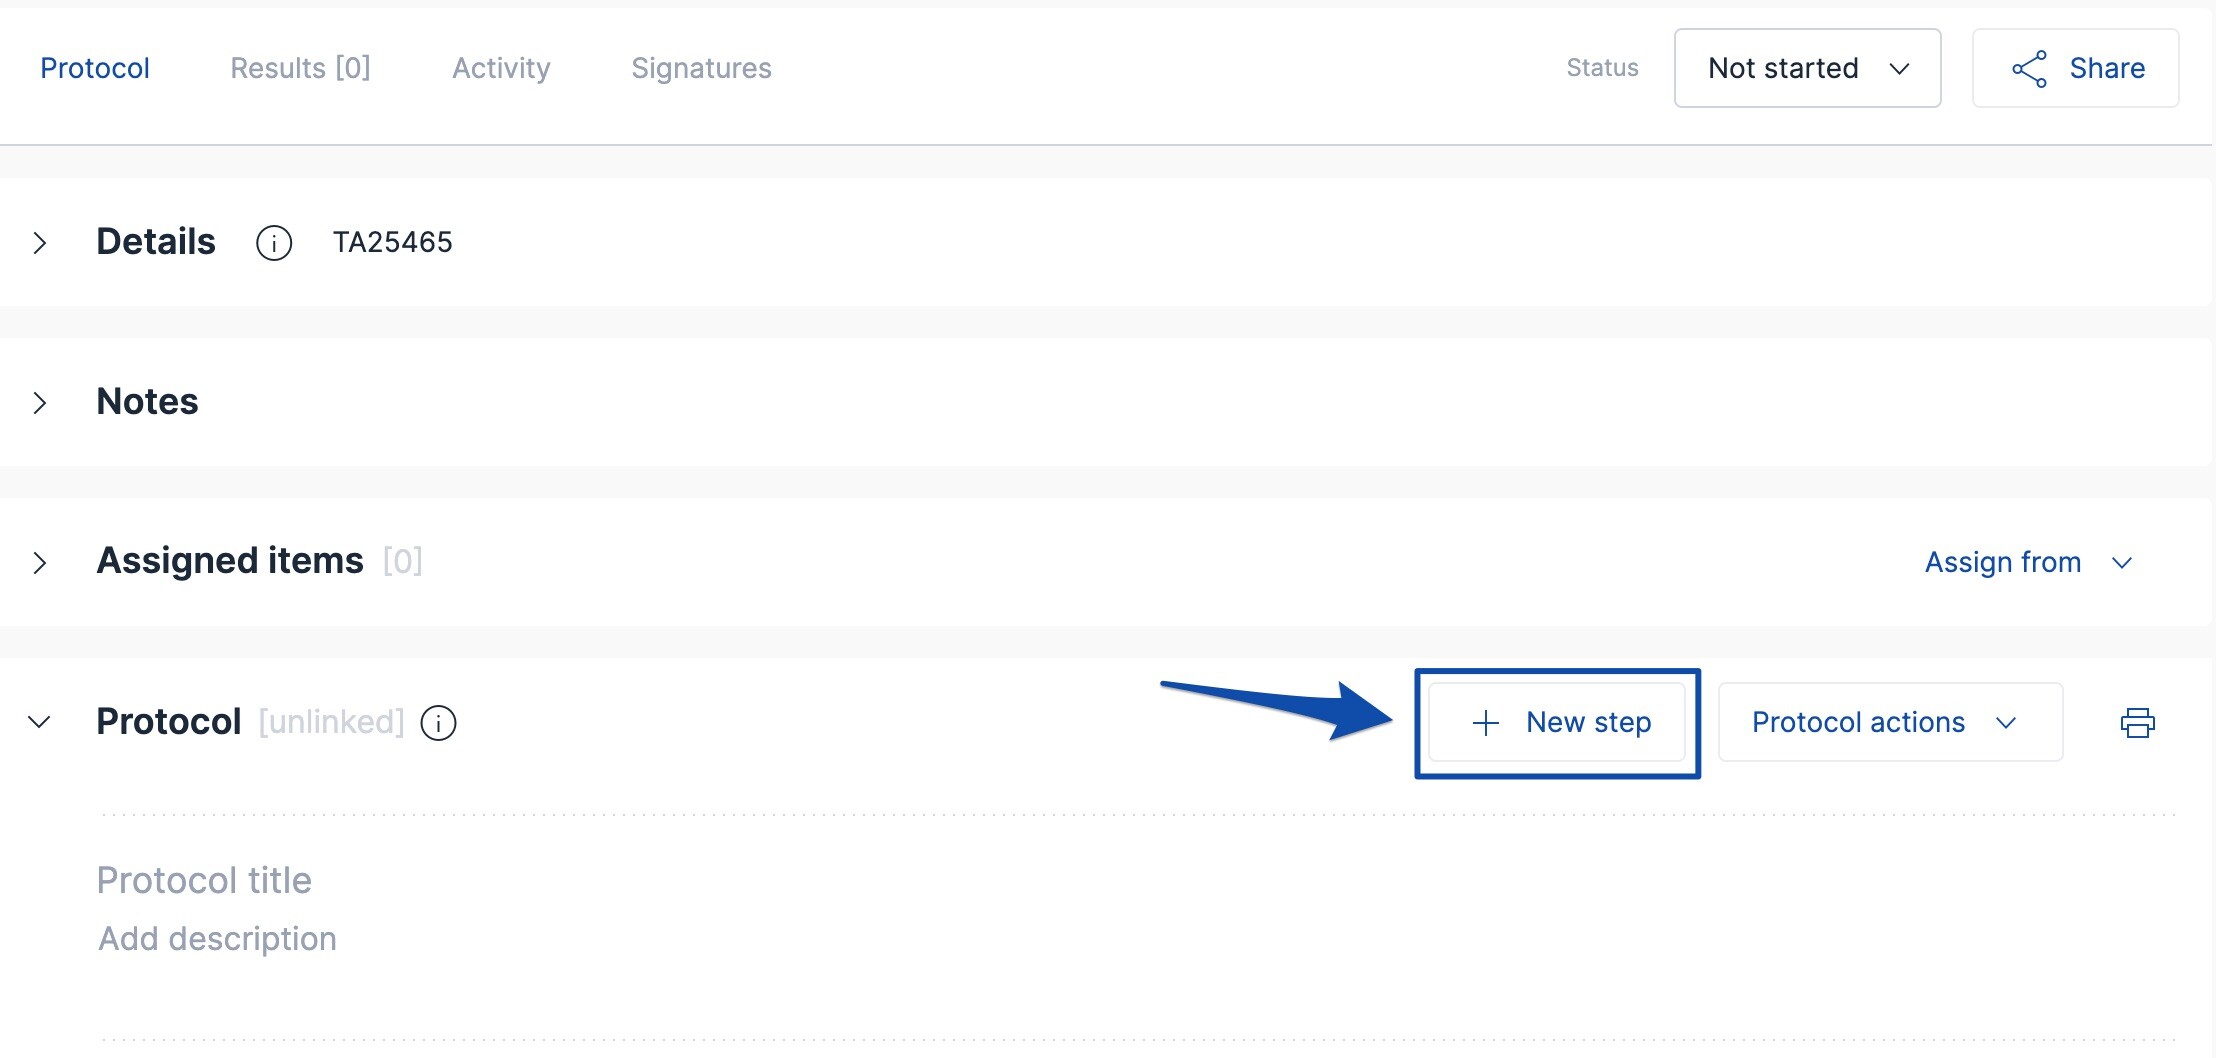
Task: Collapse the Protocol section
Action: coord(40,723)
